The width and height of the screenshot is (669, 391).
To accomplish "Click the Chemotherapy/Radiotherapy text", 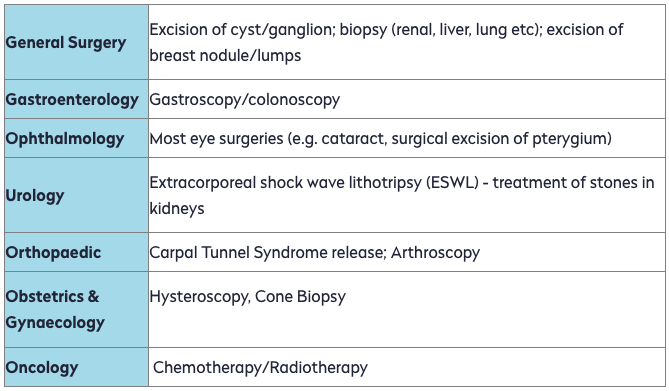I will 260,368.
